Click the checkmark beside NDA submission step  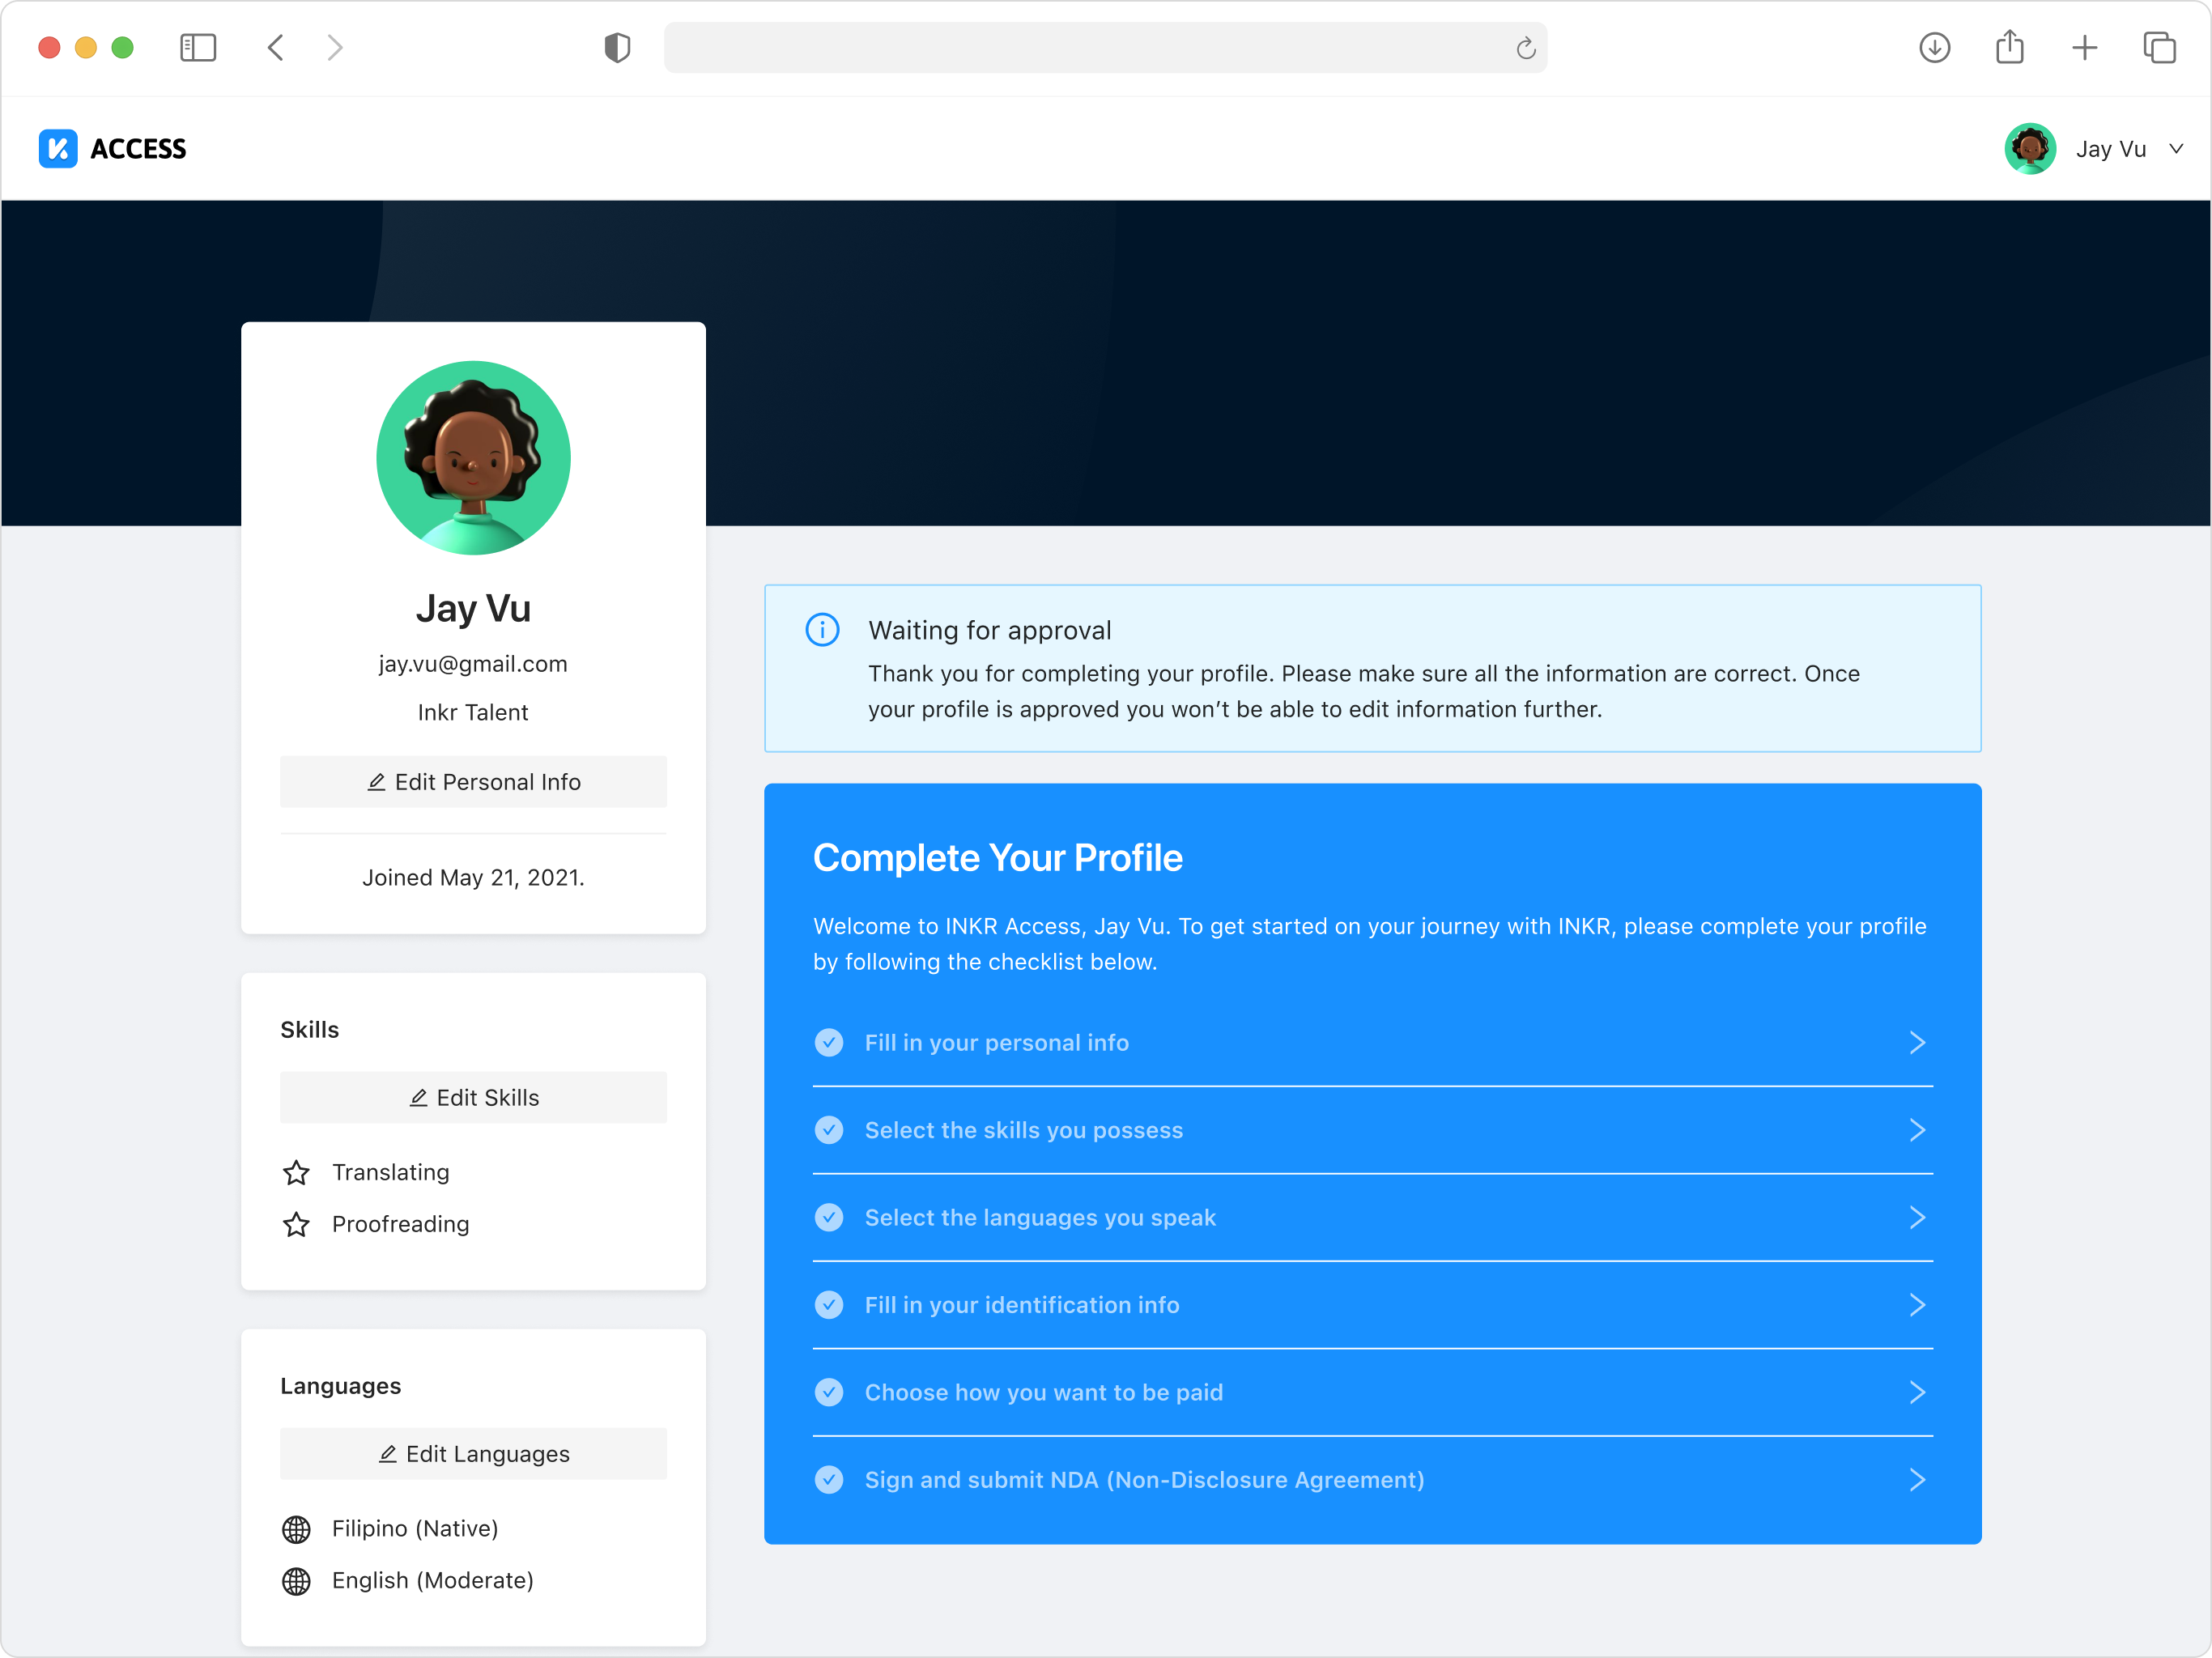[829, 1480]
